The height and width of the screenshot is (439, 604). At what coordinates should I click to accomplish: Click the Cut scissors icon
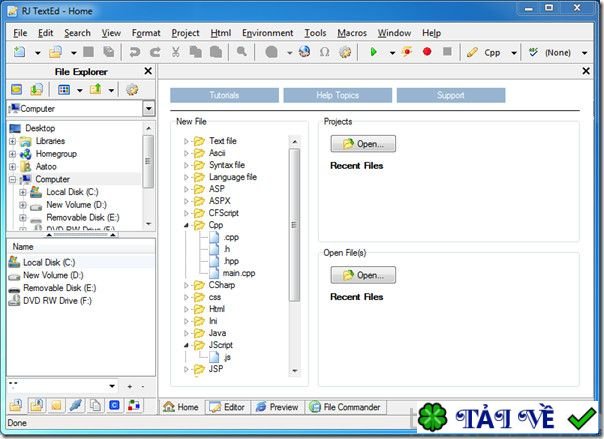click(x=176, y=52)
